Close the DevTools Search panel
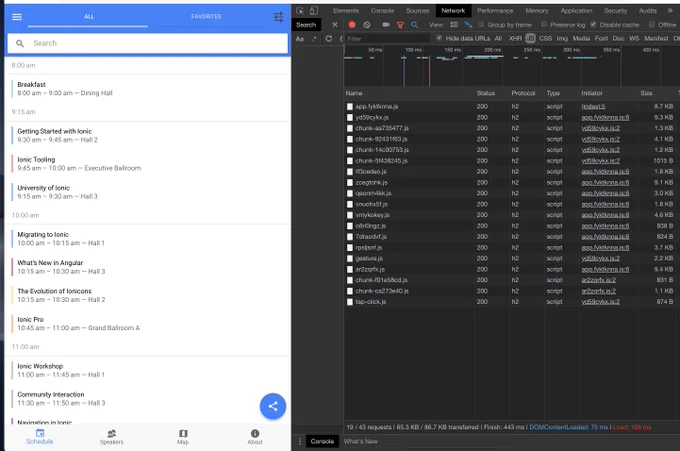680x451 pixels. click(x=335, y=25)
